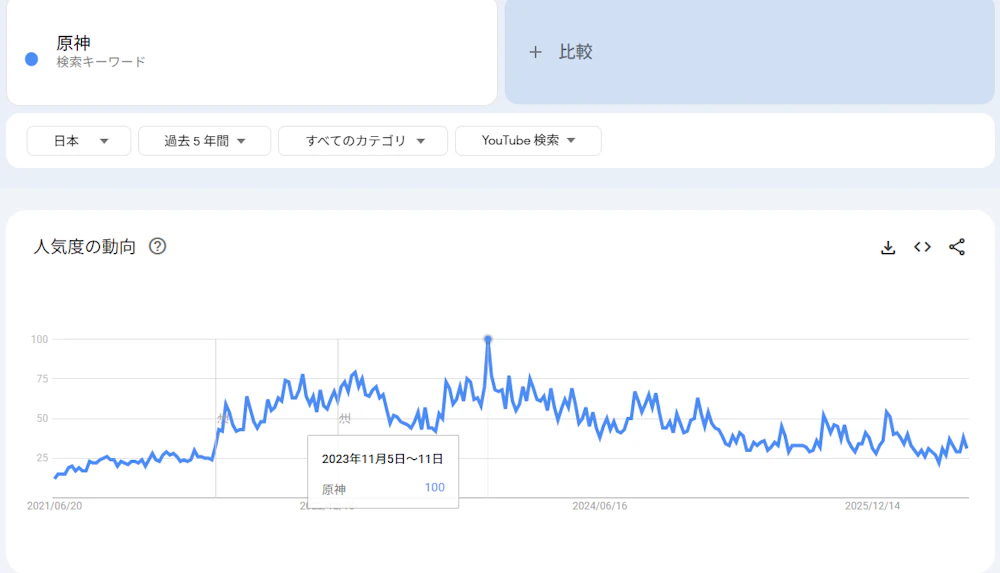Download the trend data as CSV
The width and height of the screenshot is (1000, 573).
click(x=888, y=247)
